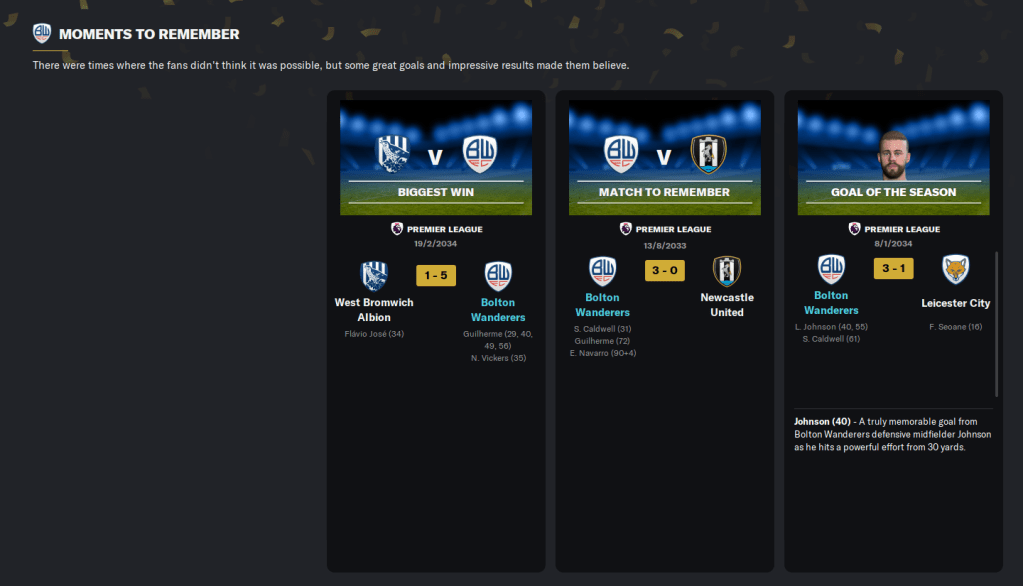1023x586 pixels.
Task: Open the 1 - 5 score result
Action: click(x=436, y=275)
